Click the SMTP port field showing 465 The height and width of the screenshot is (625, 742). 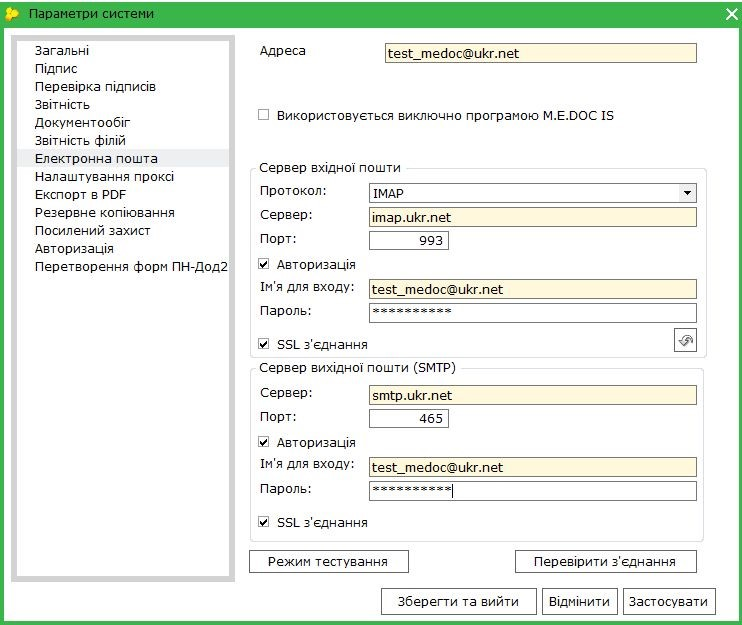[408, 418]
